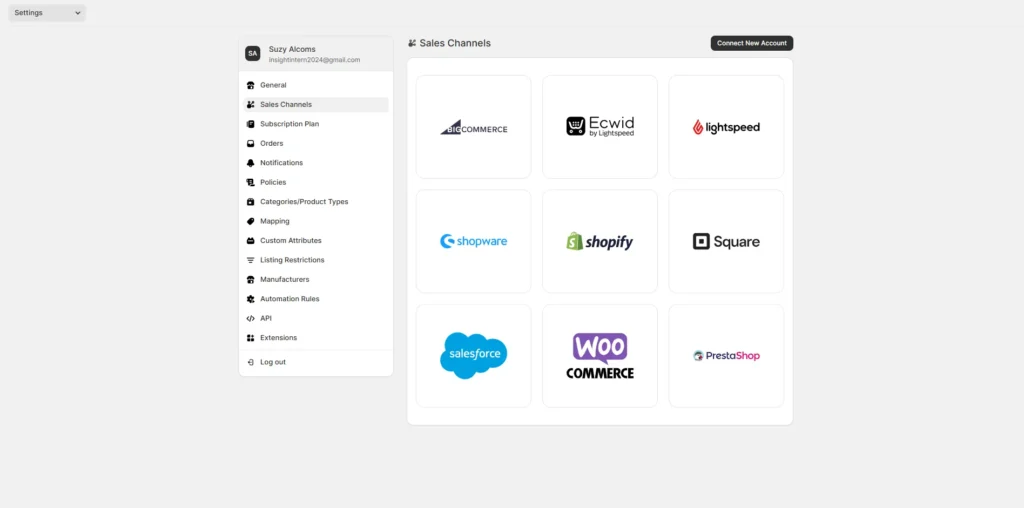1024x508 pixels.
Task: Click the API code brackets icon
Action: pyautogui.click(x=250, y=319)
